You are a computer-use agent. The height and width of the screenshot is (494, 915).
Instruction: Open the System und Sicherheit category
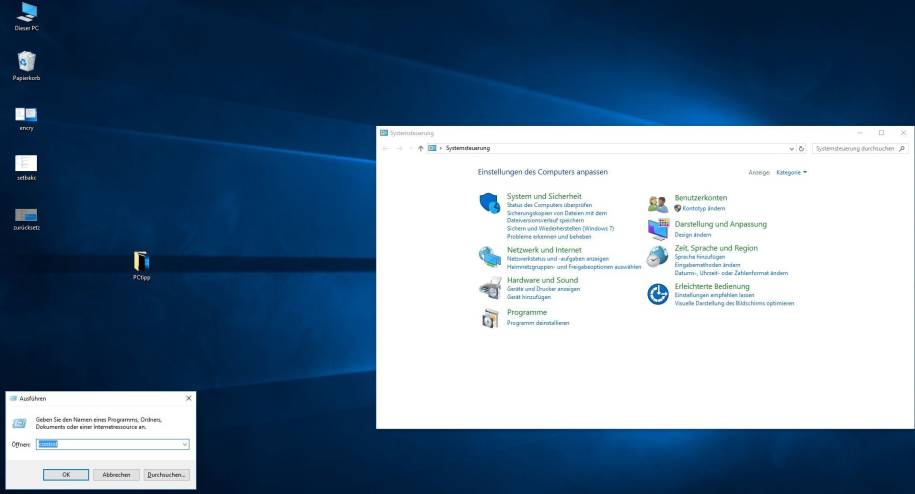pos(544,197)
